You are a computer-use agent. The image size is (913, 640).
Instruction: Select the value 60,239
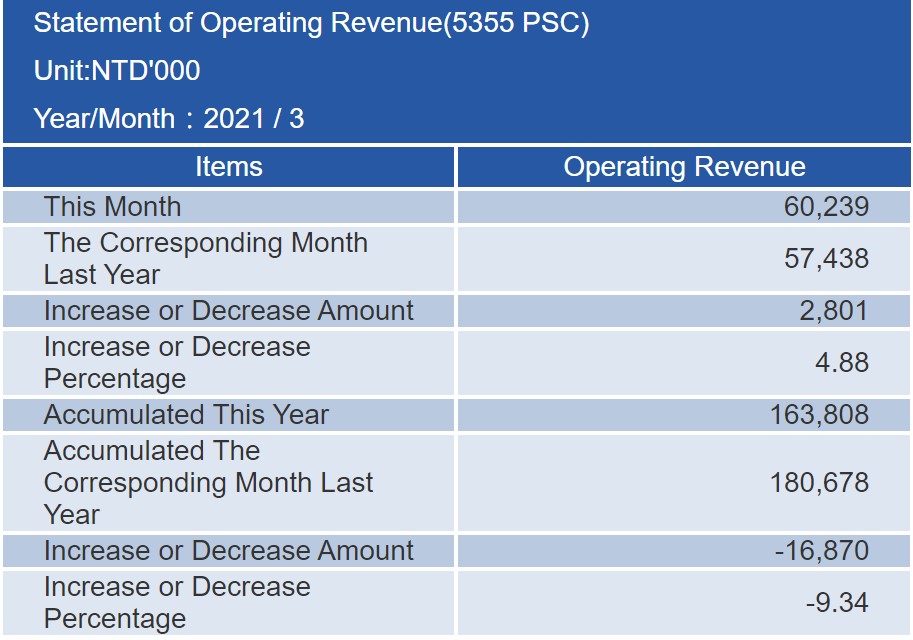[826, 207]
